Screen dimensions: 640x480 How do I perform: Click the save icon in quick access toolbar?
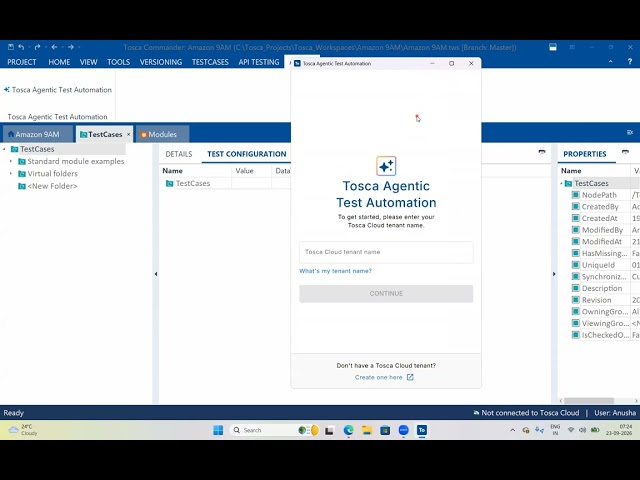(11, 47)
